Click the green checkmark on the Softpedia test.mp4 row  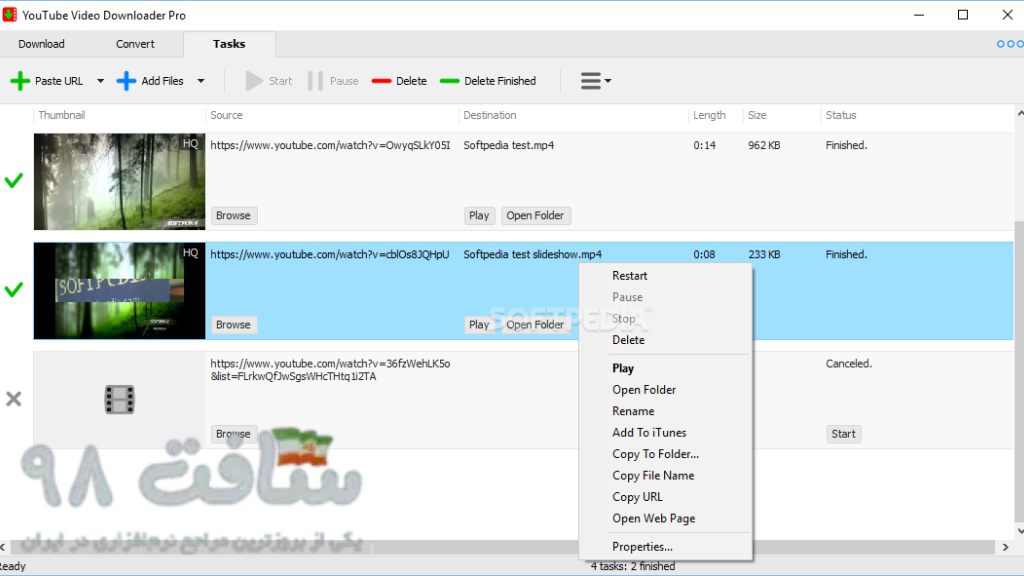(x=14, y=180)
